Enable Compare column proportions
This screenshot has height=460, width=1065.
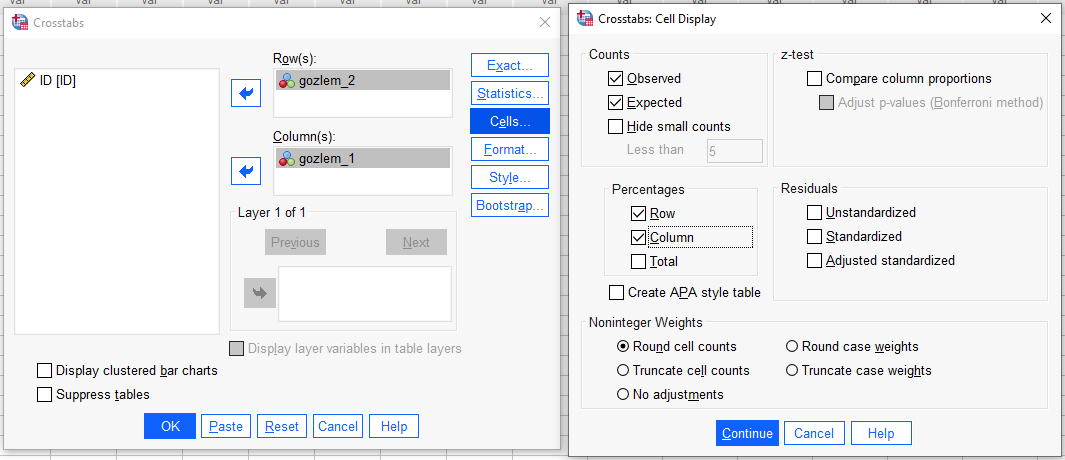[814, 79]
